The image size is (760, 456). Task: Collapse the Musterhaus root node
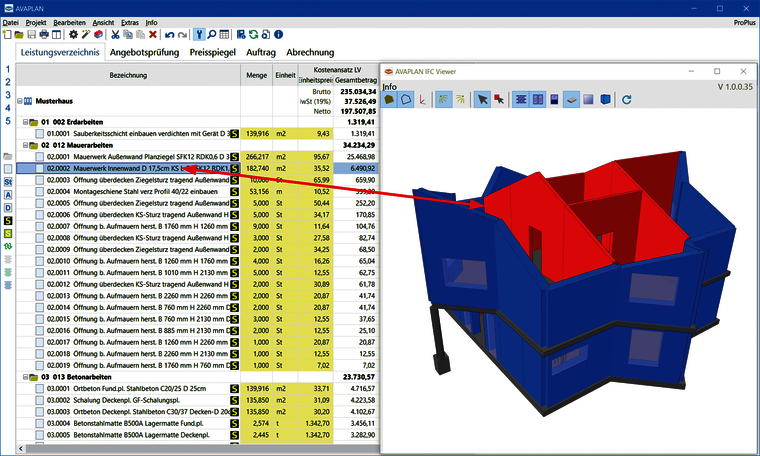(x=20, y=101)
